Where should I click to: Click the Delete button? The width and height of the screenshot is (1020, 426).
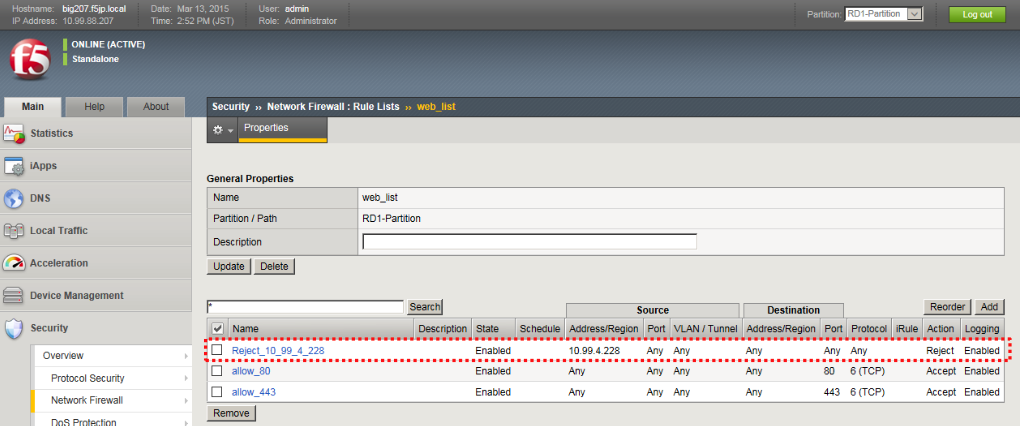(275, 267)
